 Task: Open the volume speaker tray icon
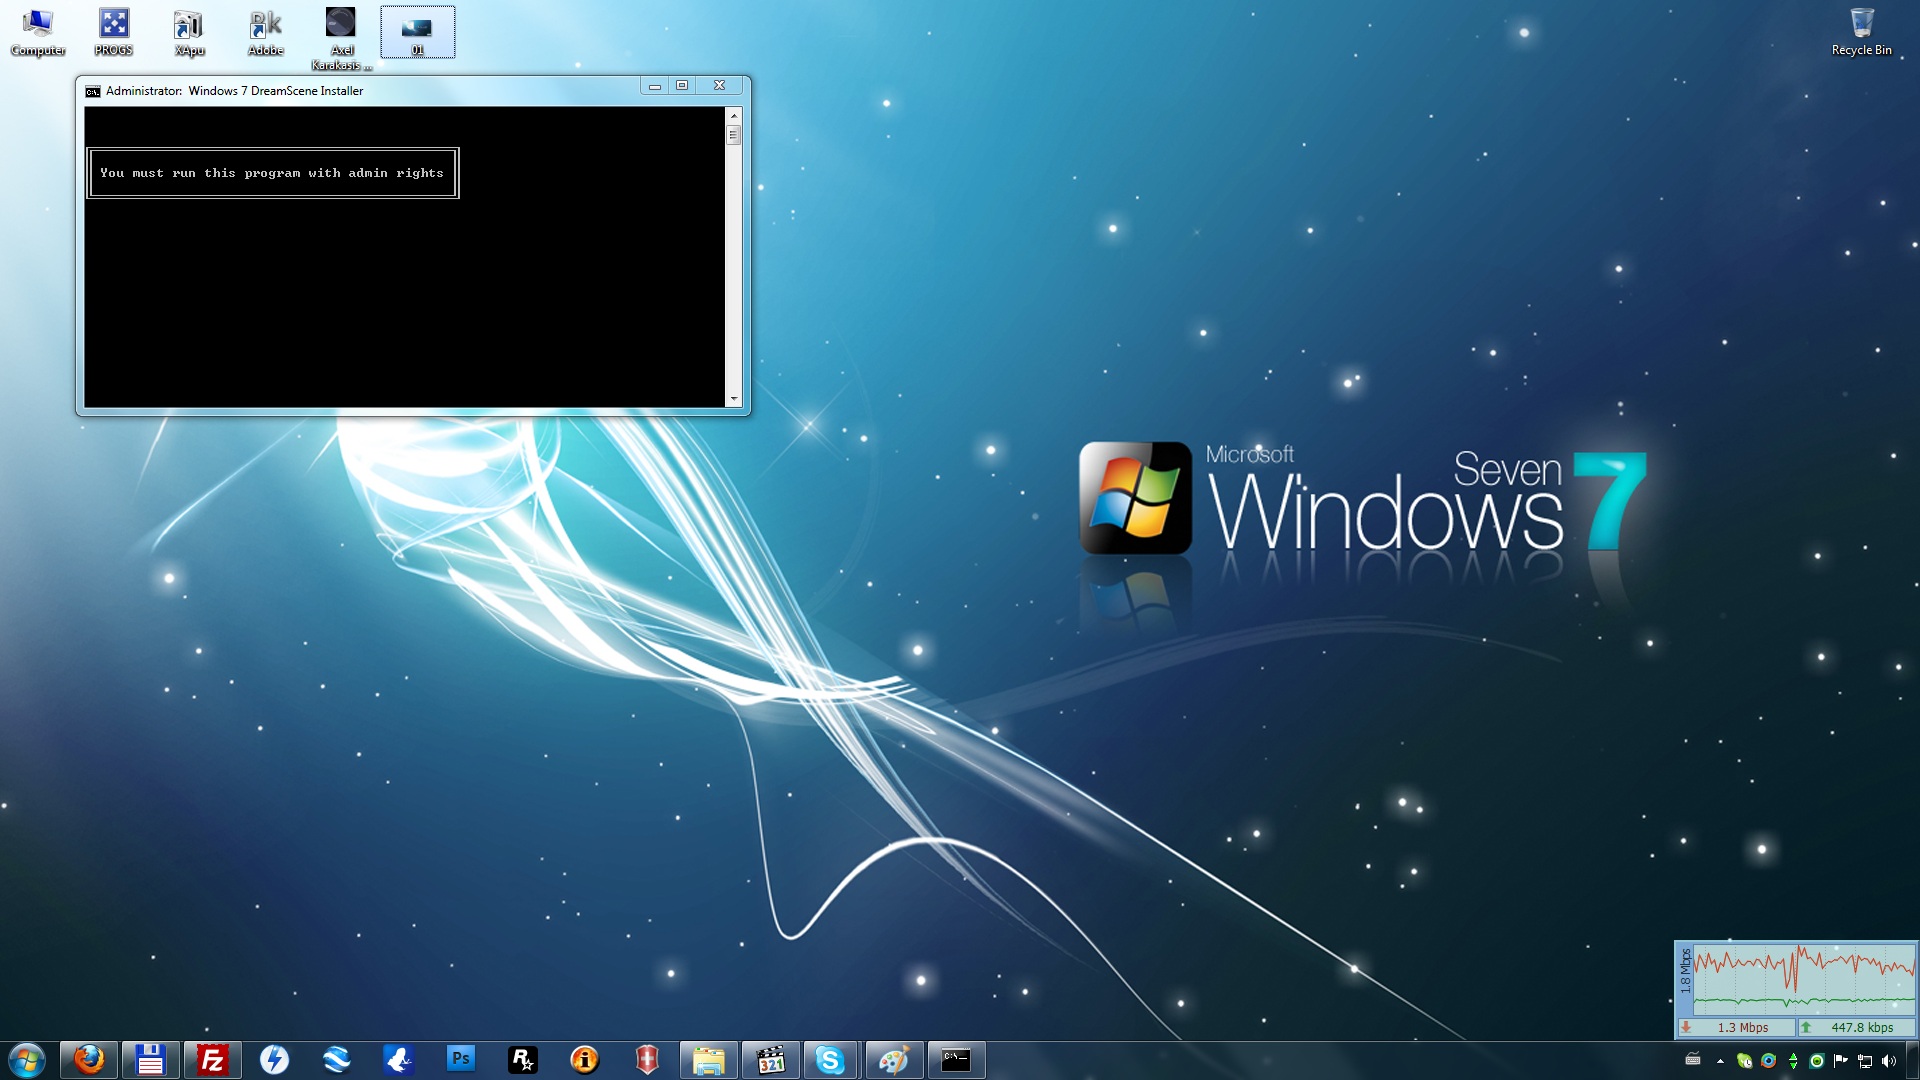click(1888, 1061)
